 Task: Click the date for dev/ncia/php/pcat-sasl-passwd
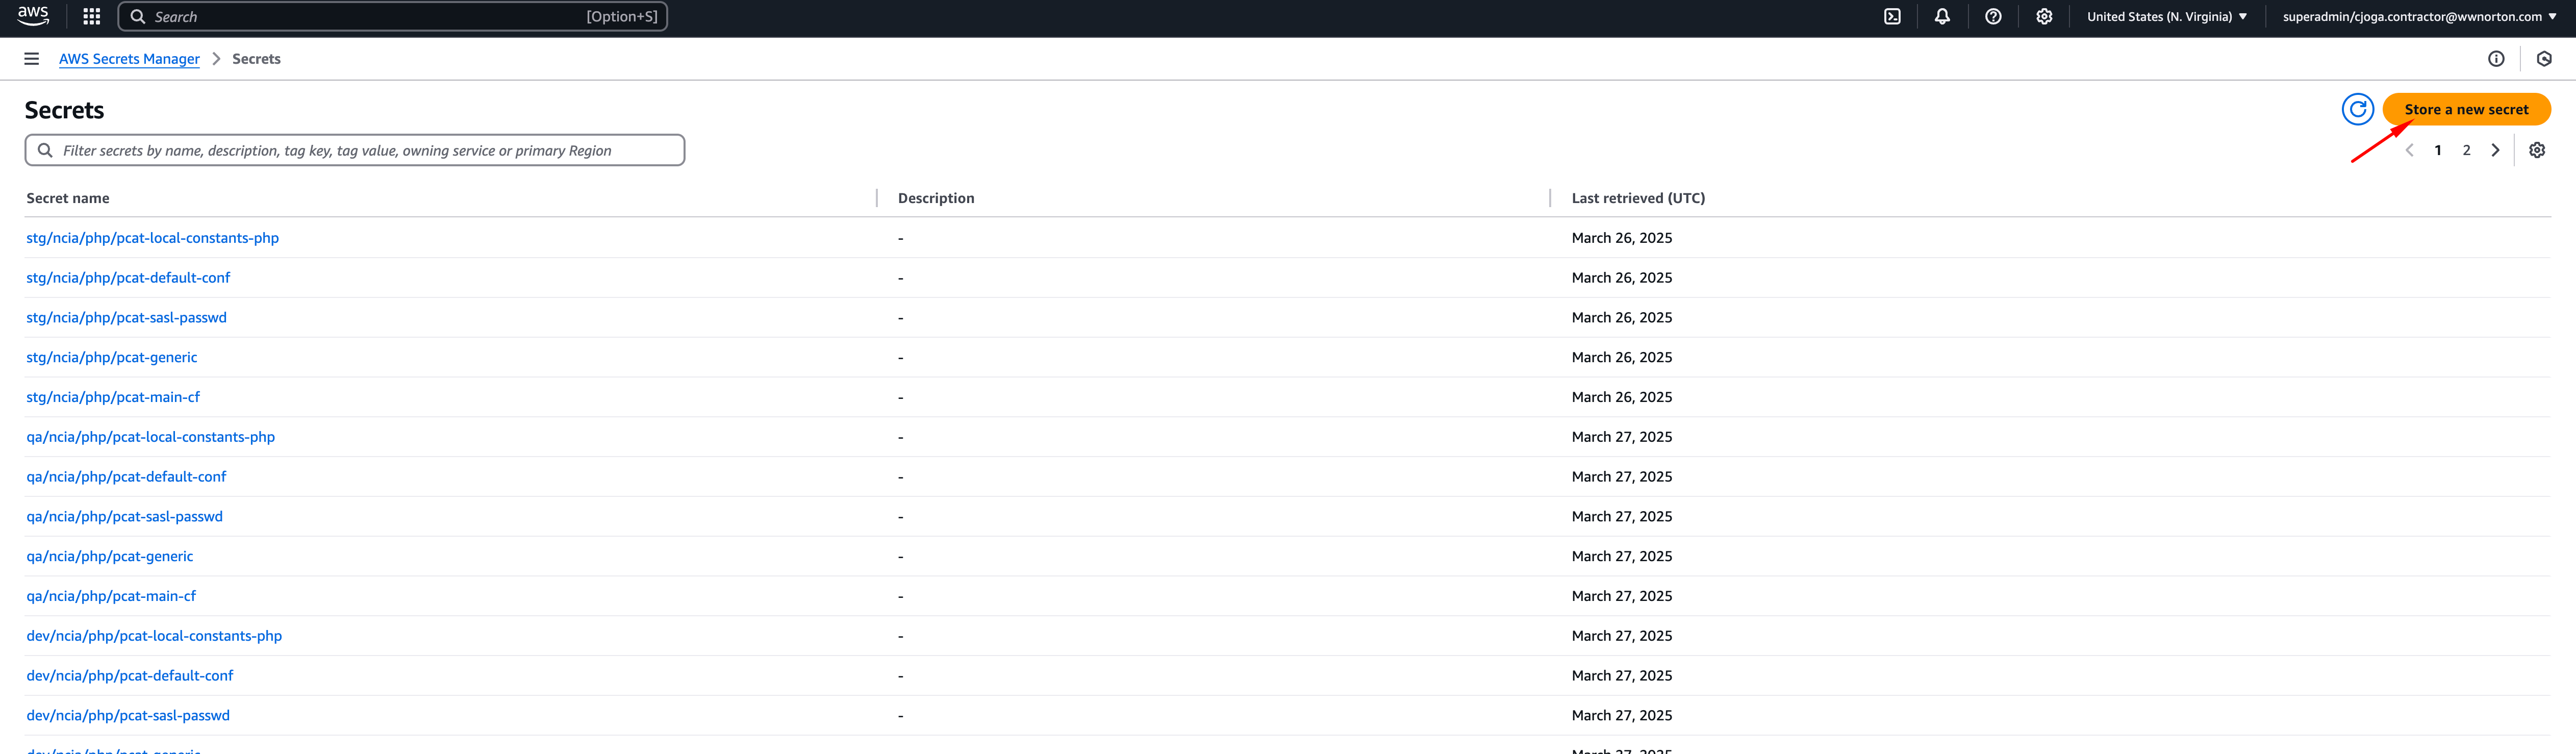[x=1621, y=716]
